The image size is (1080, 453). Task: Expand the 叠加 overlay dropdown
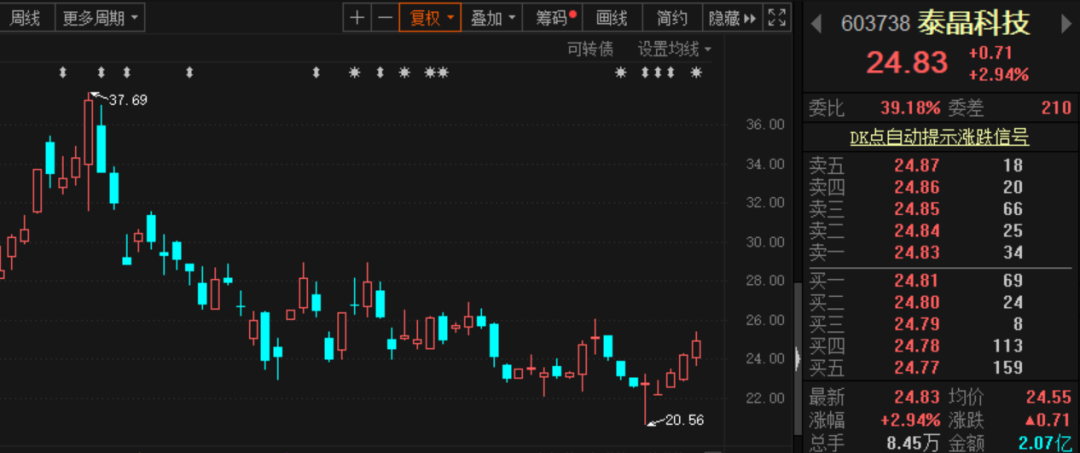[493, 17]
